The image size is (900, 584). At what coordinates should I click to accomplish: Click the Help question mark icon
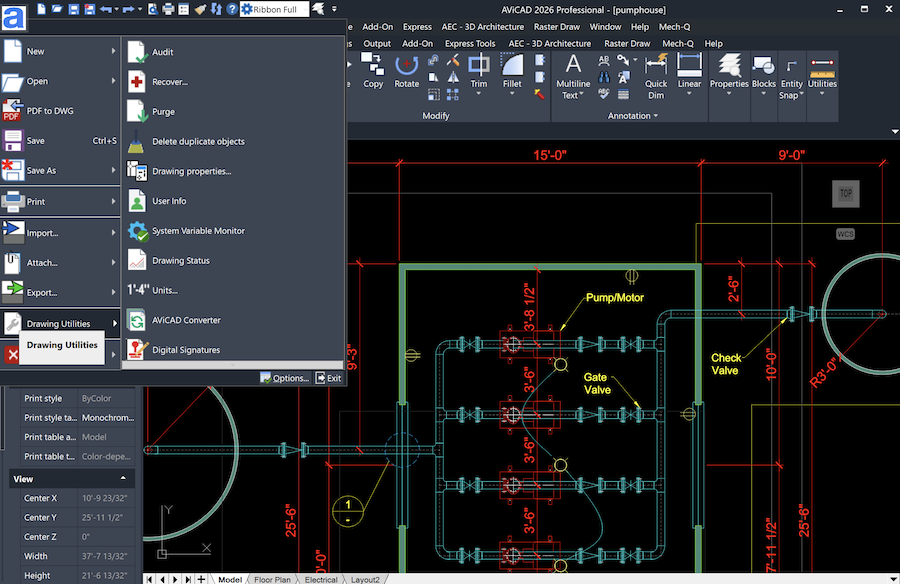(232, 8)
